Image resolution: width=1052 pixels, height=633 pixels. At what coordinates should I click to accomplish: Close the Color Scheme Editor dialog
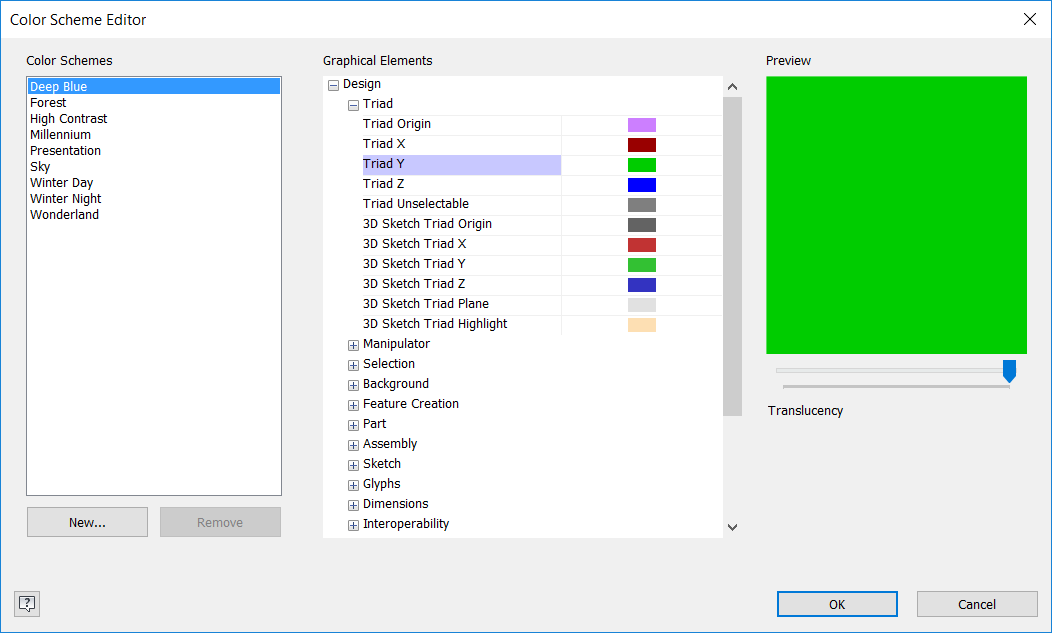tap(1030, 19)
